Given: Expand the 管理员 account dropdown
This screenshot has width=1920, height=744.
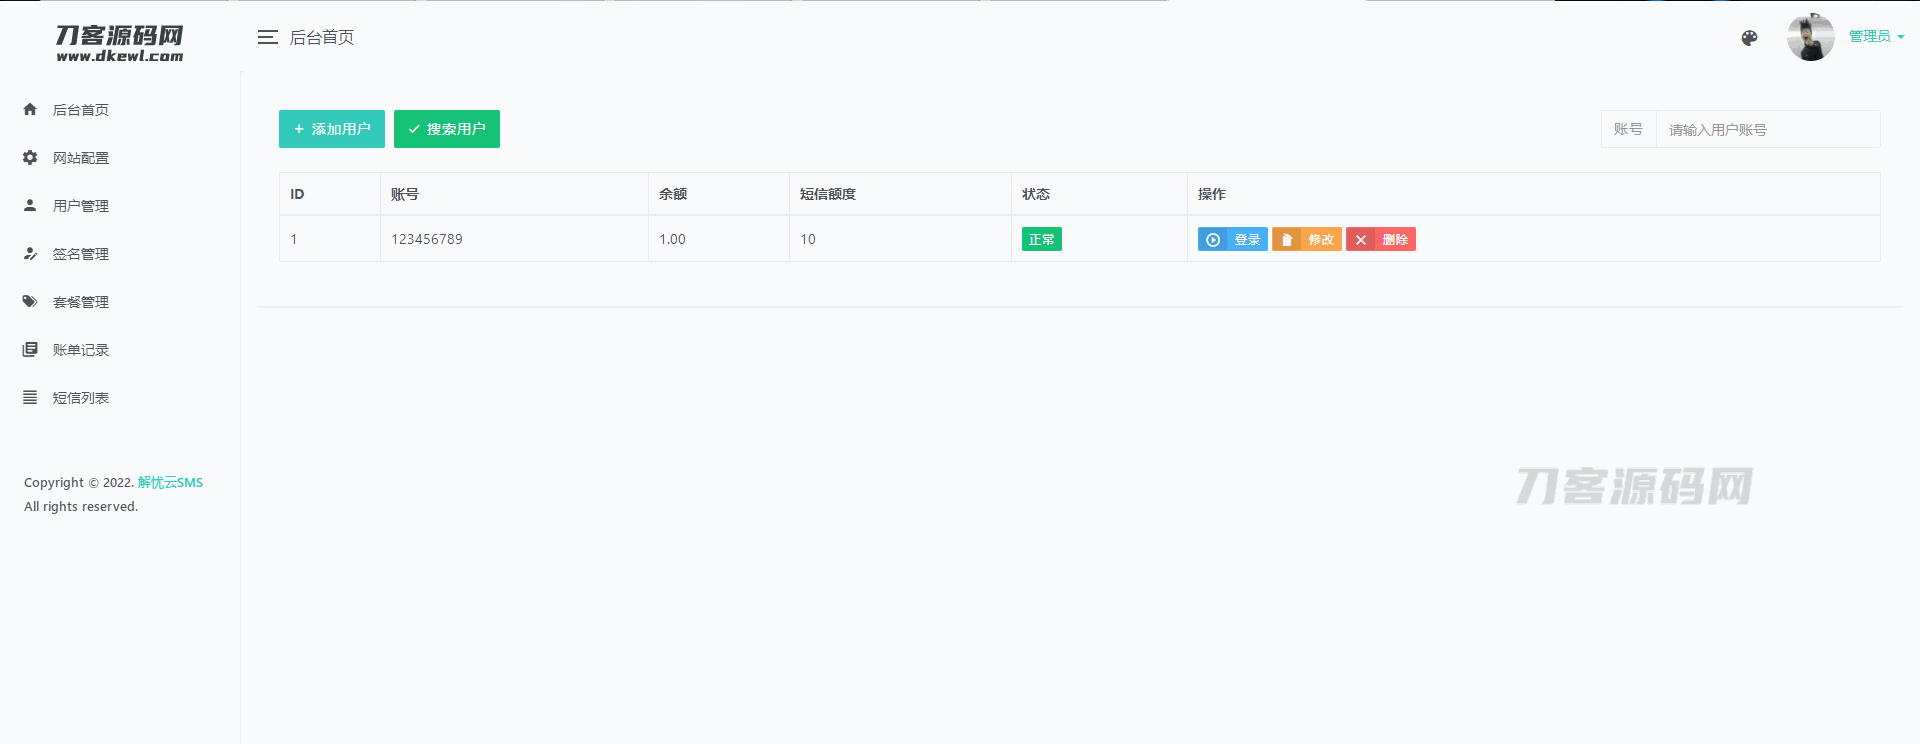Looking at the screenshot, I should pos(1876,37).
